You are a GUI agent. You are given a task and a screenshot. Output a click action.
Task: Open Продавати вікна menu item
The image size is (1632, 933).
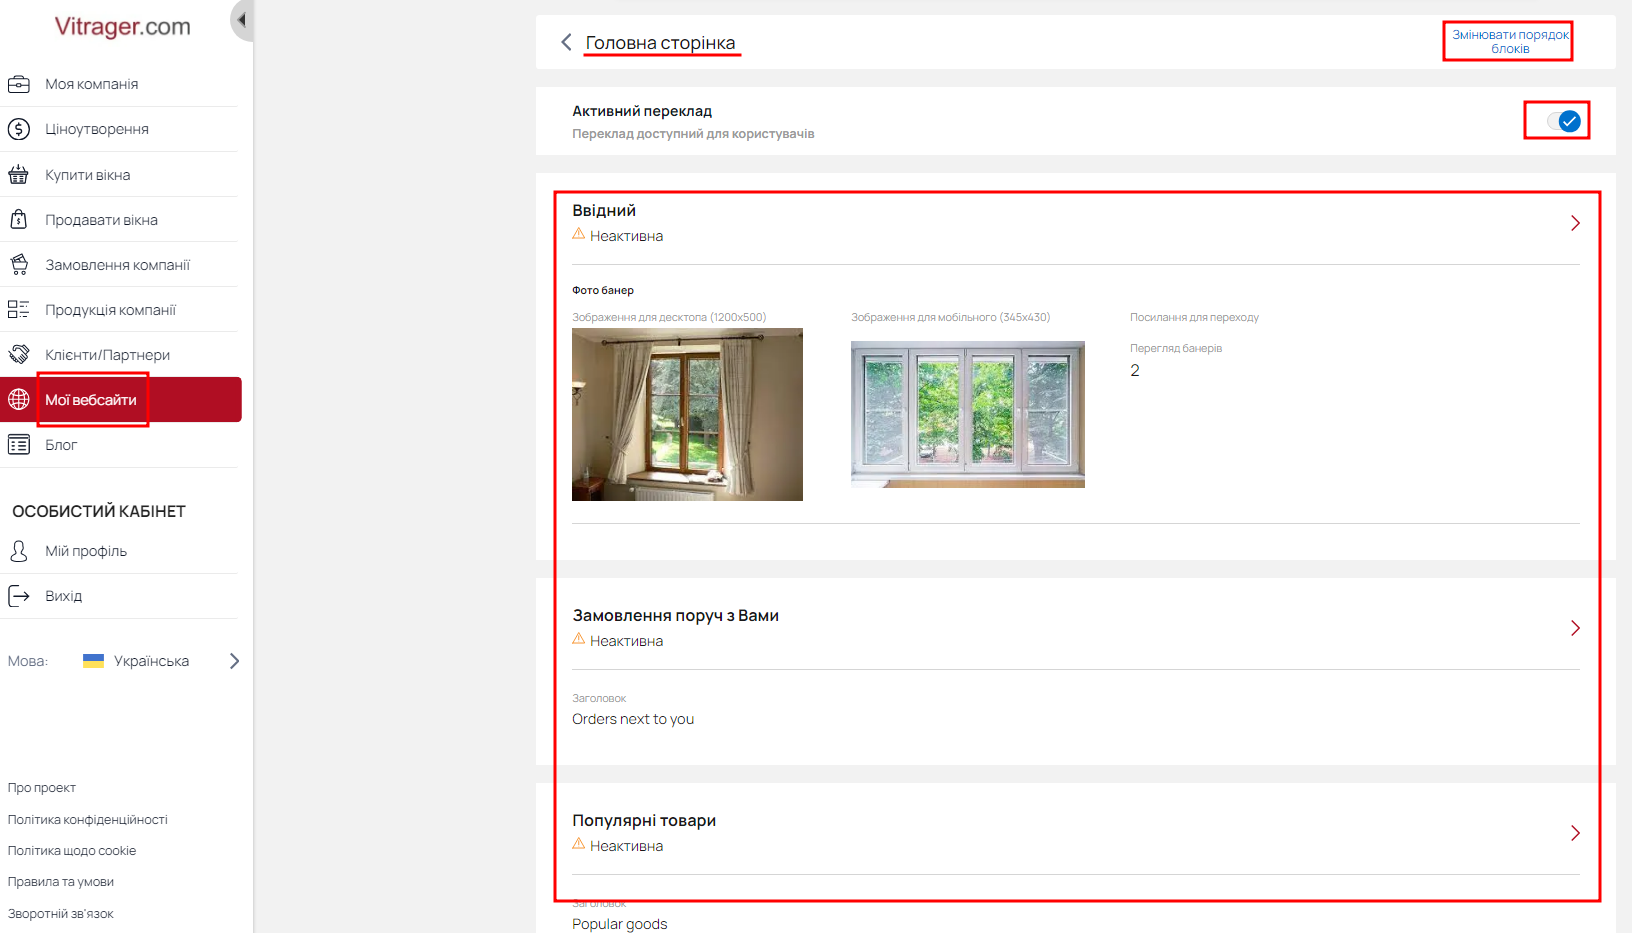coord(121,220)
